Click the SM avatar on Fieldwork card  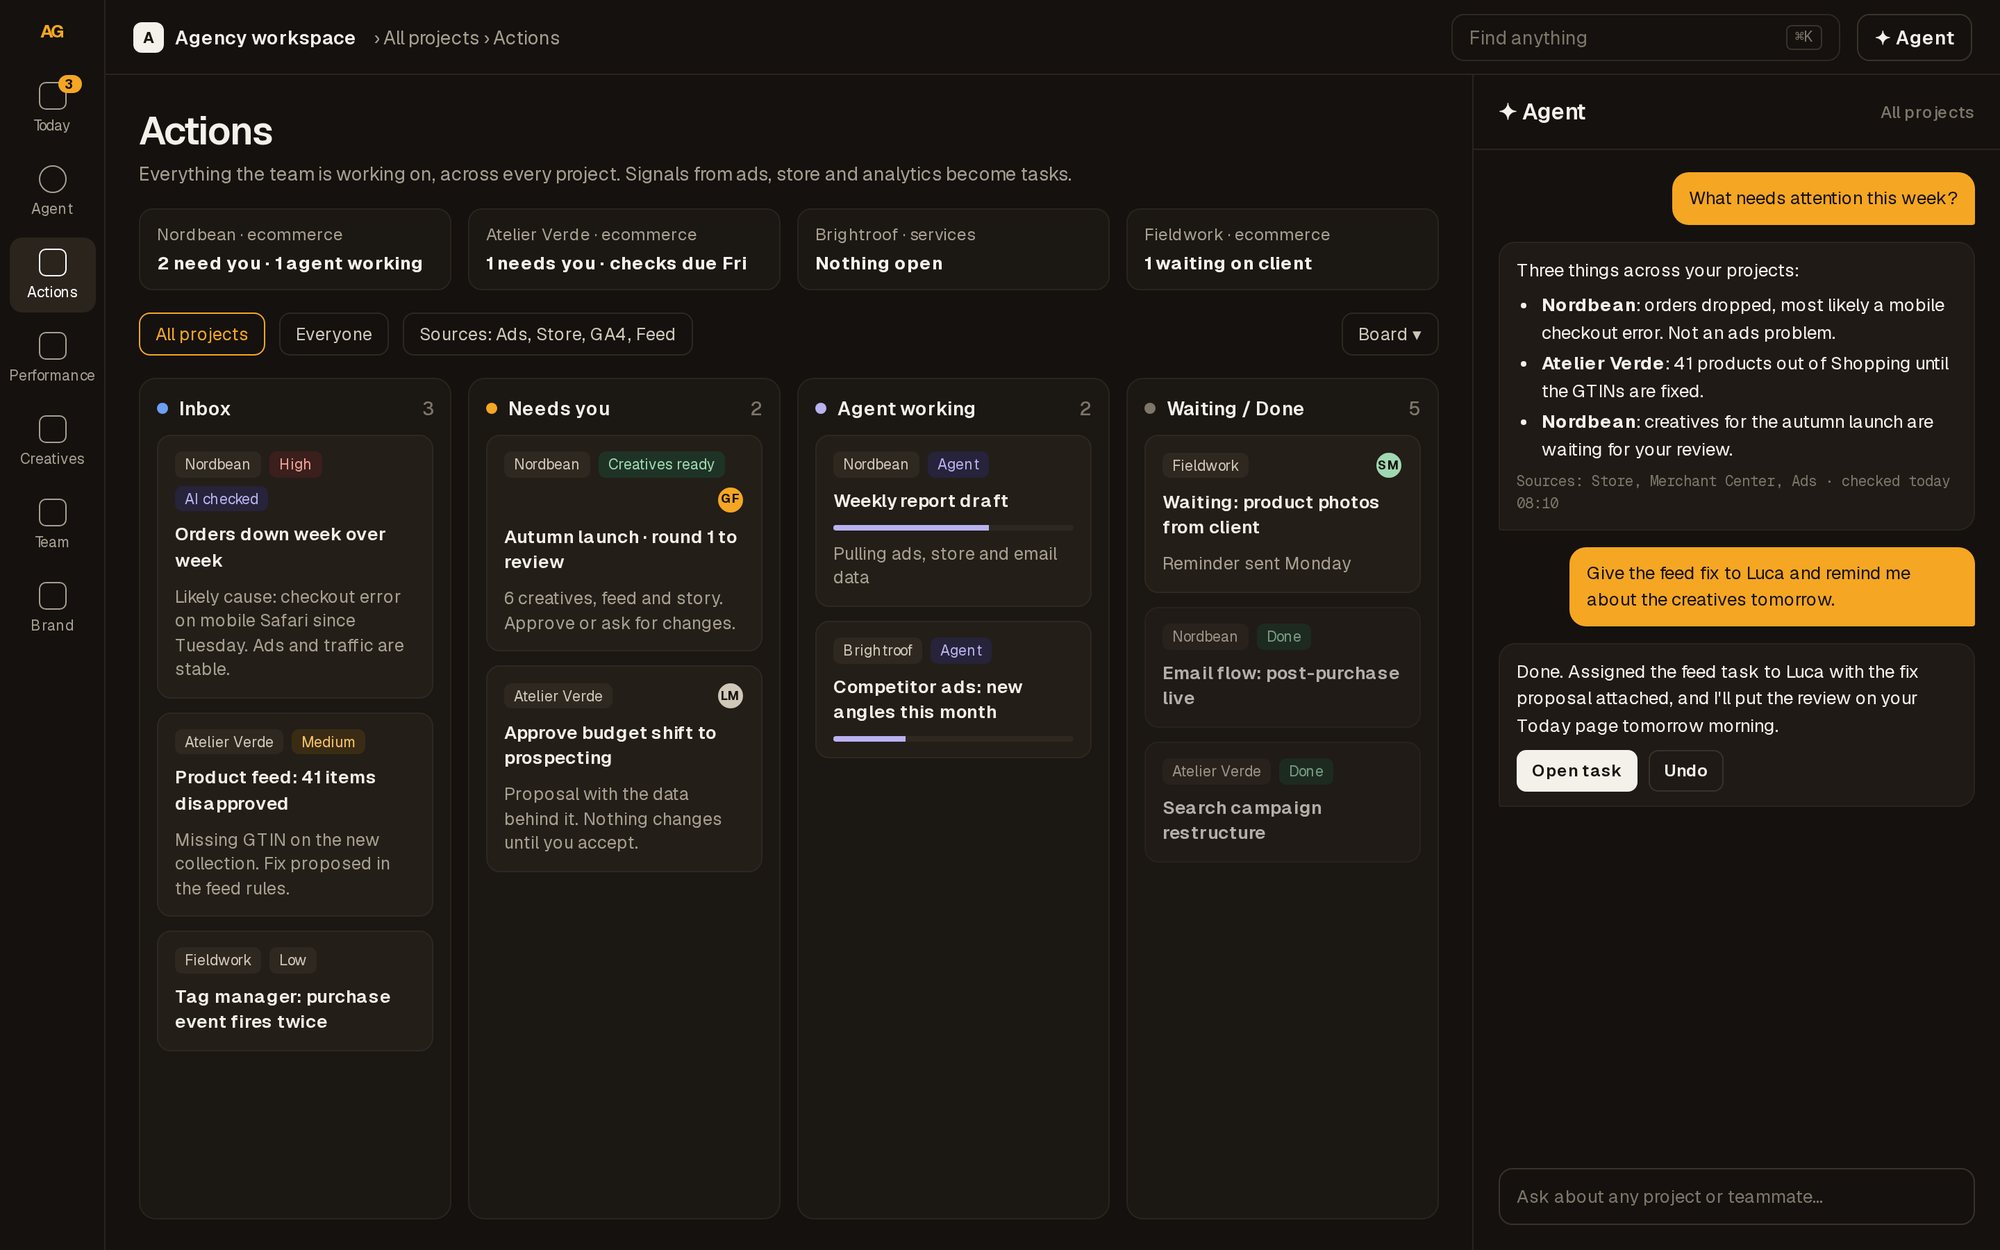click(1388, 465)
